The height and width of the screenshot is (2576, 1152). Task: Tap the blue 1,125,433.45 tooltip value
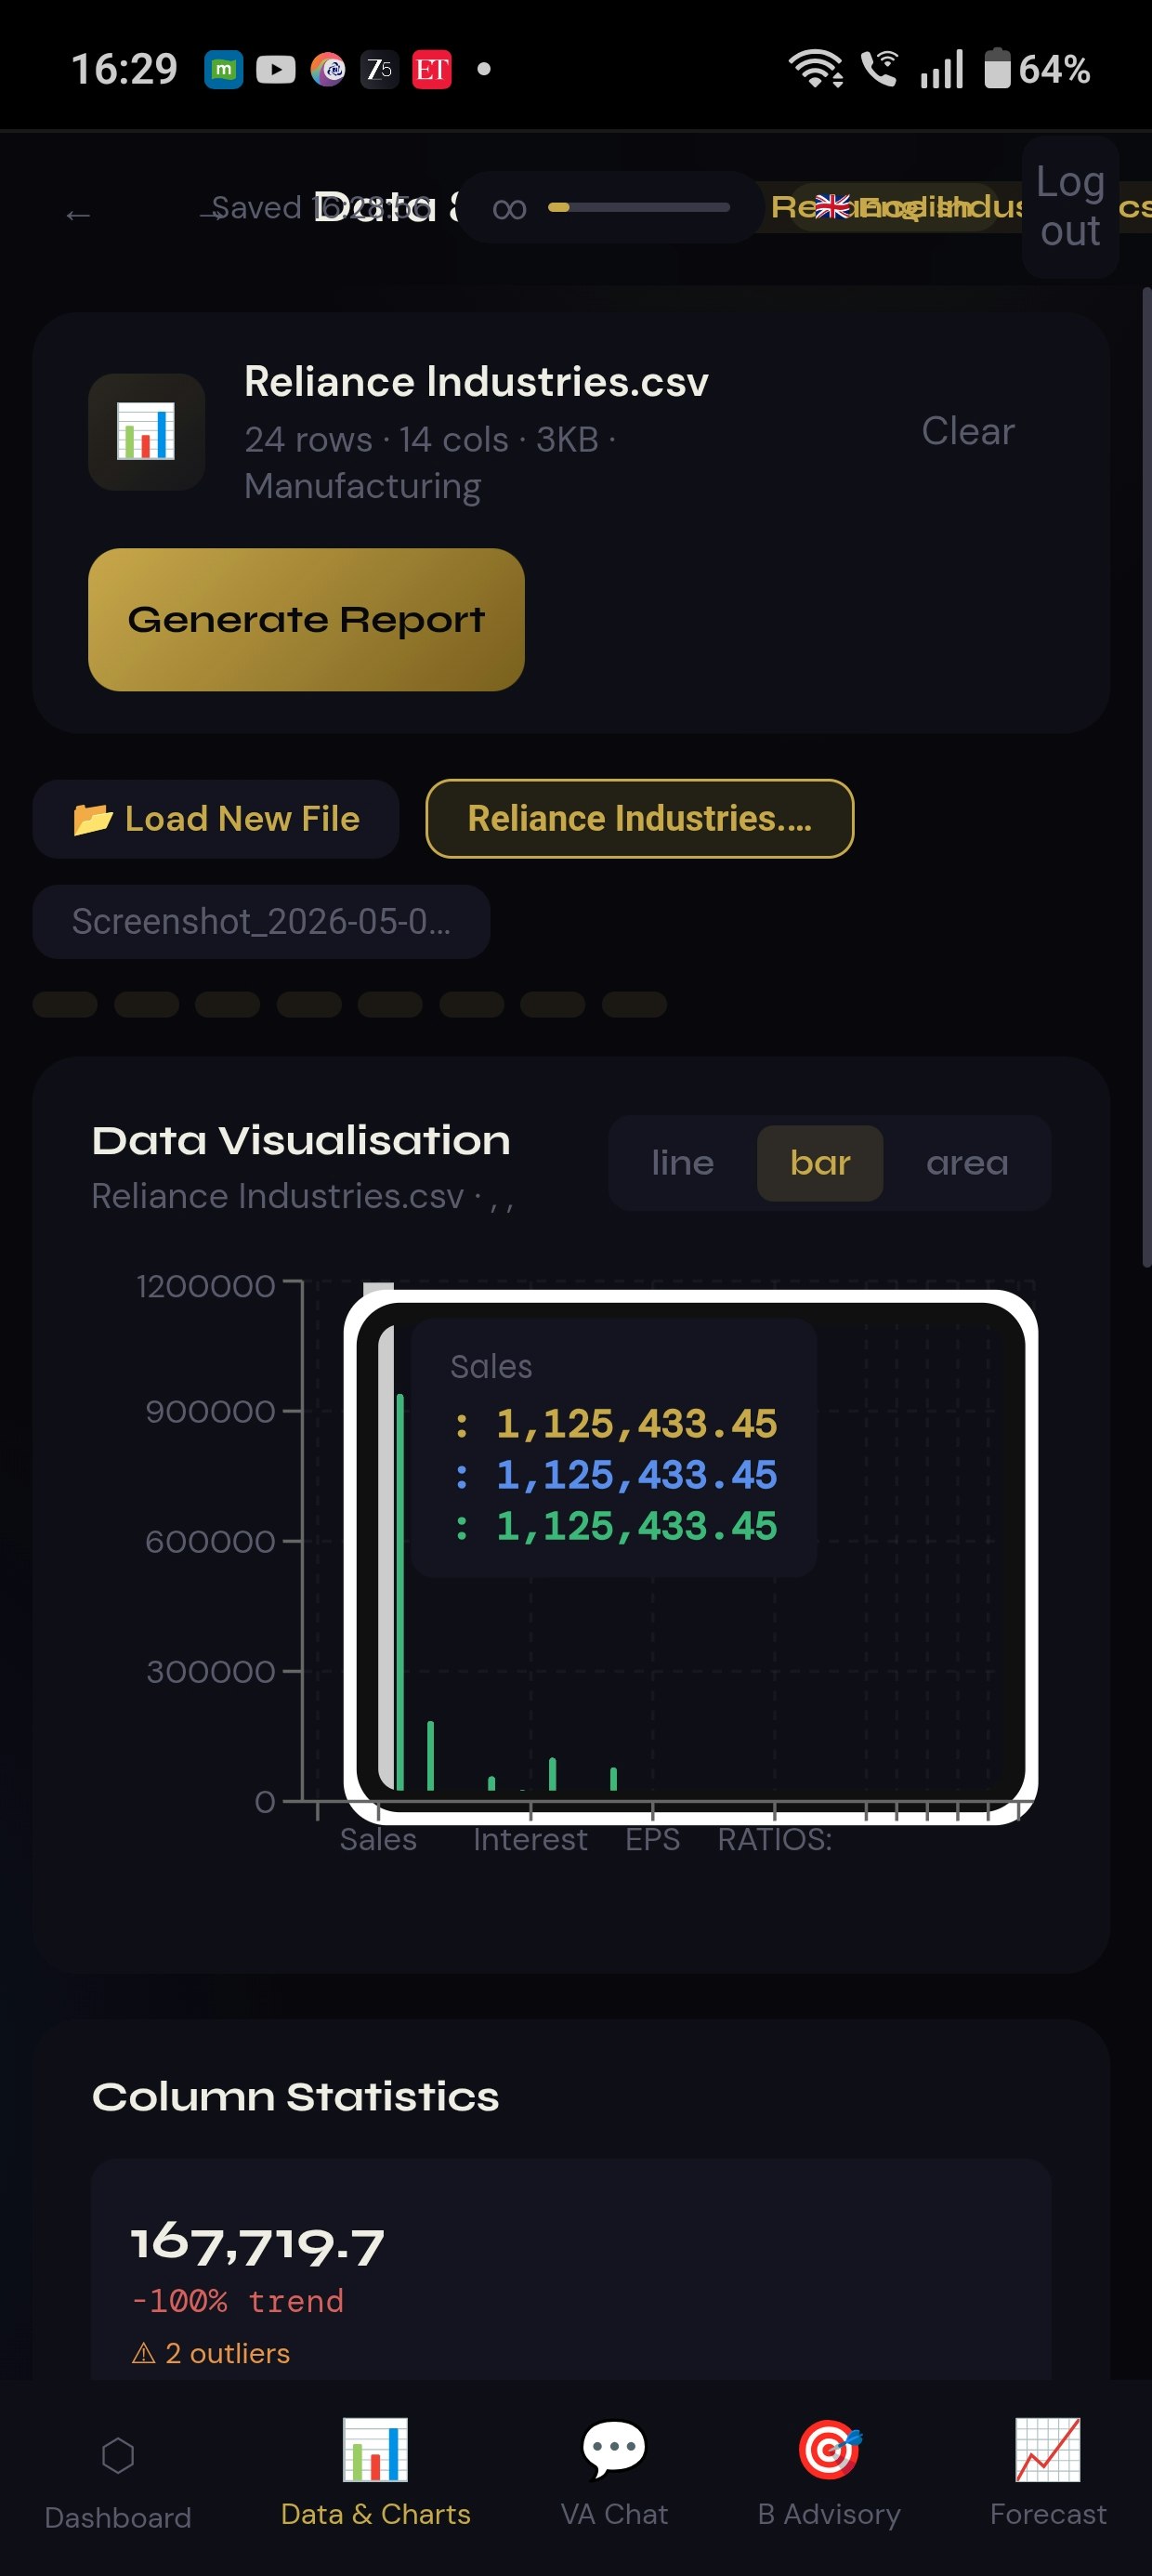[x=636, y=1475]
